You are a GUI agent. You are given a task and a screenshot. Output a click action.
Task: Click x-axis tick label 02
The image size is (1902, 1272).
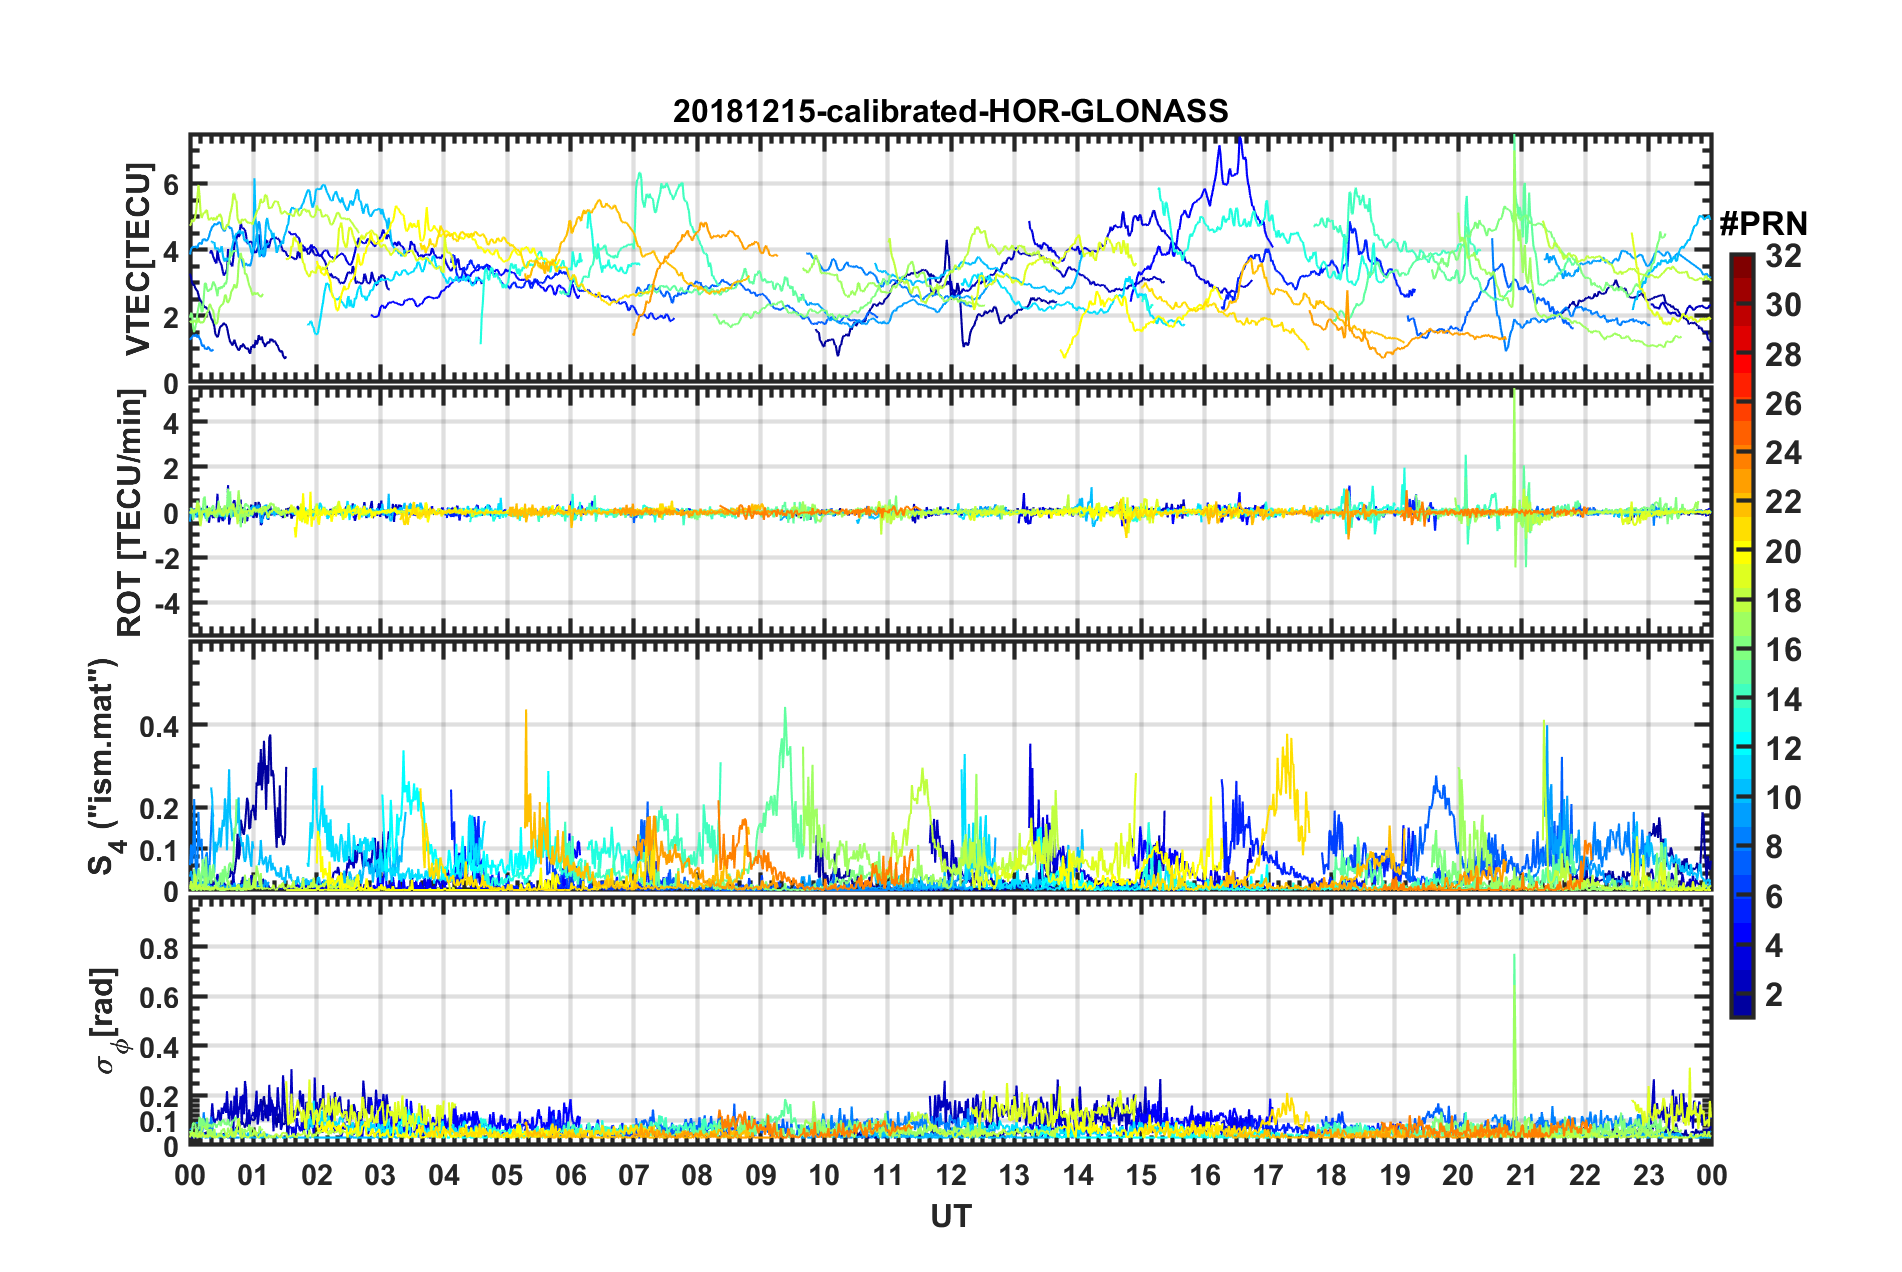click(x=317, y=1175)
